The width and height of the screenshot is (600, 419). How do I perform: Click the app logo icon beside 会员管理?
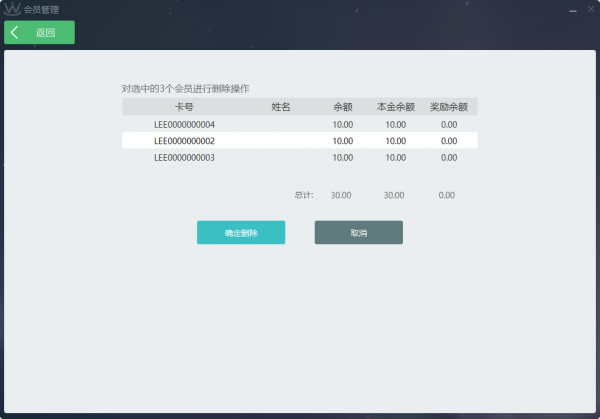pos(12,9)
